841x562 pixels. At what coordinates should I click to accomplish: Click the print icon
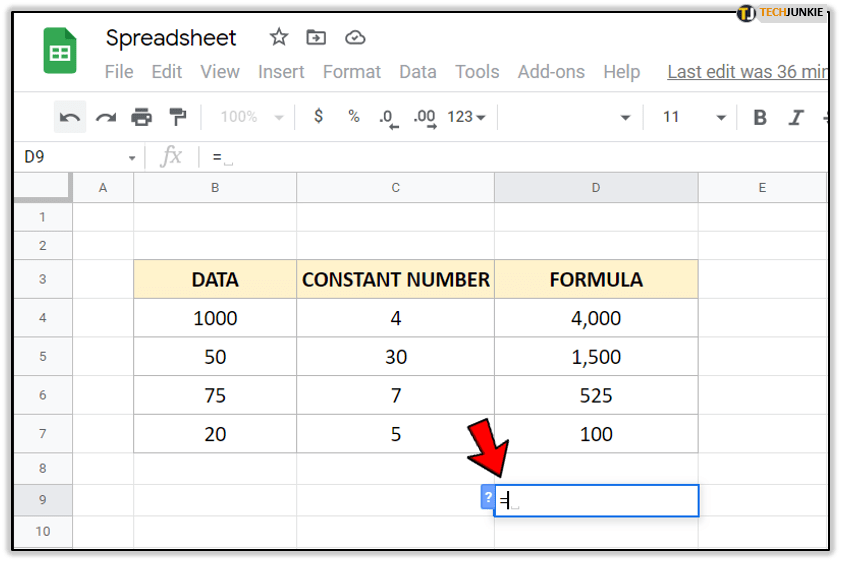(x=142, y=117)
